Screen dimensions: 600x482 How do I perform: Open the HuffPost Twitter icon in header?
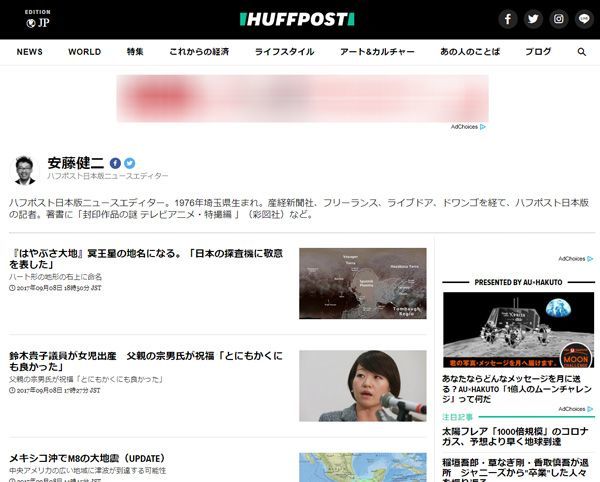coord(533,19)
